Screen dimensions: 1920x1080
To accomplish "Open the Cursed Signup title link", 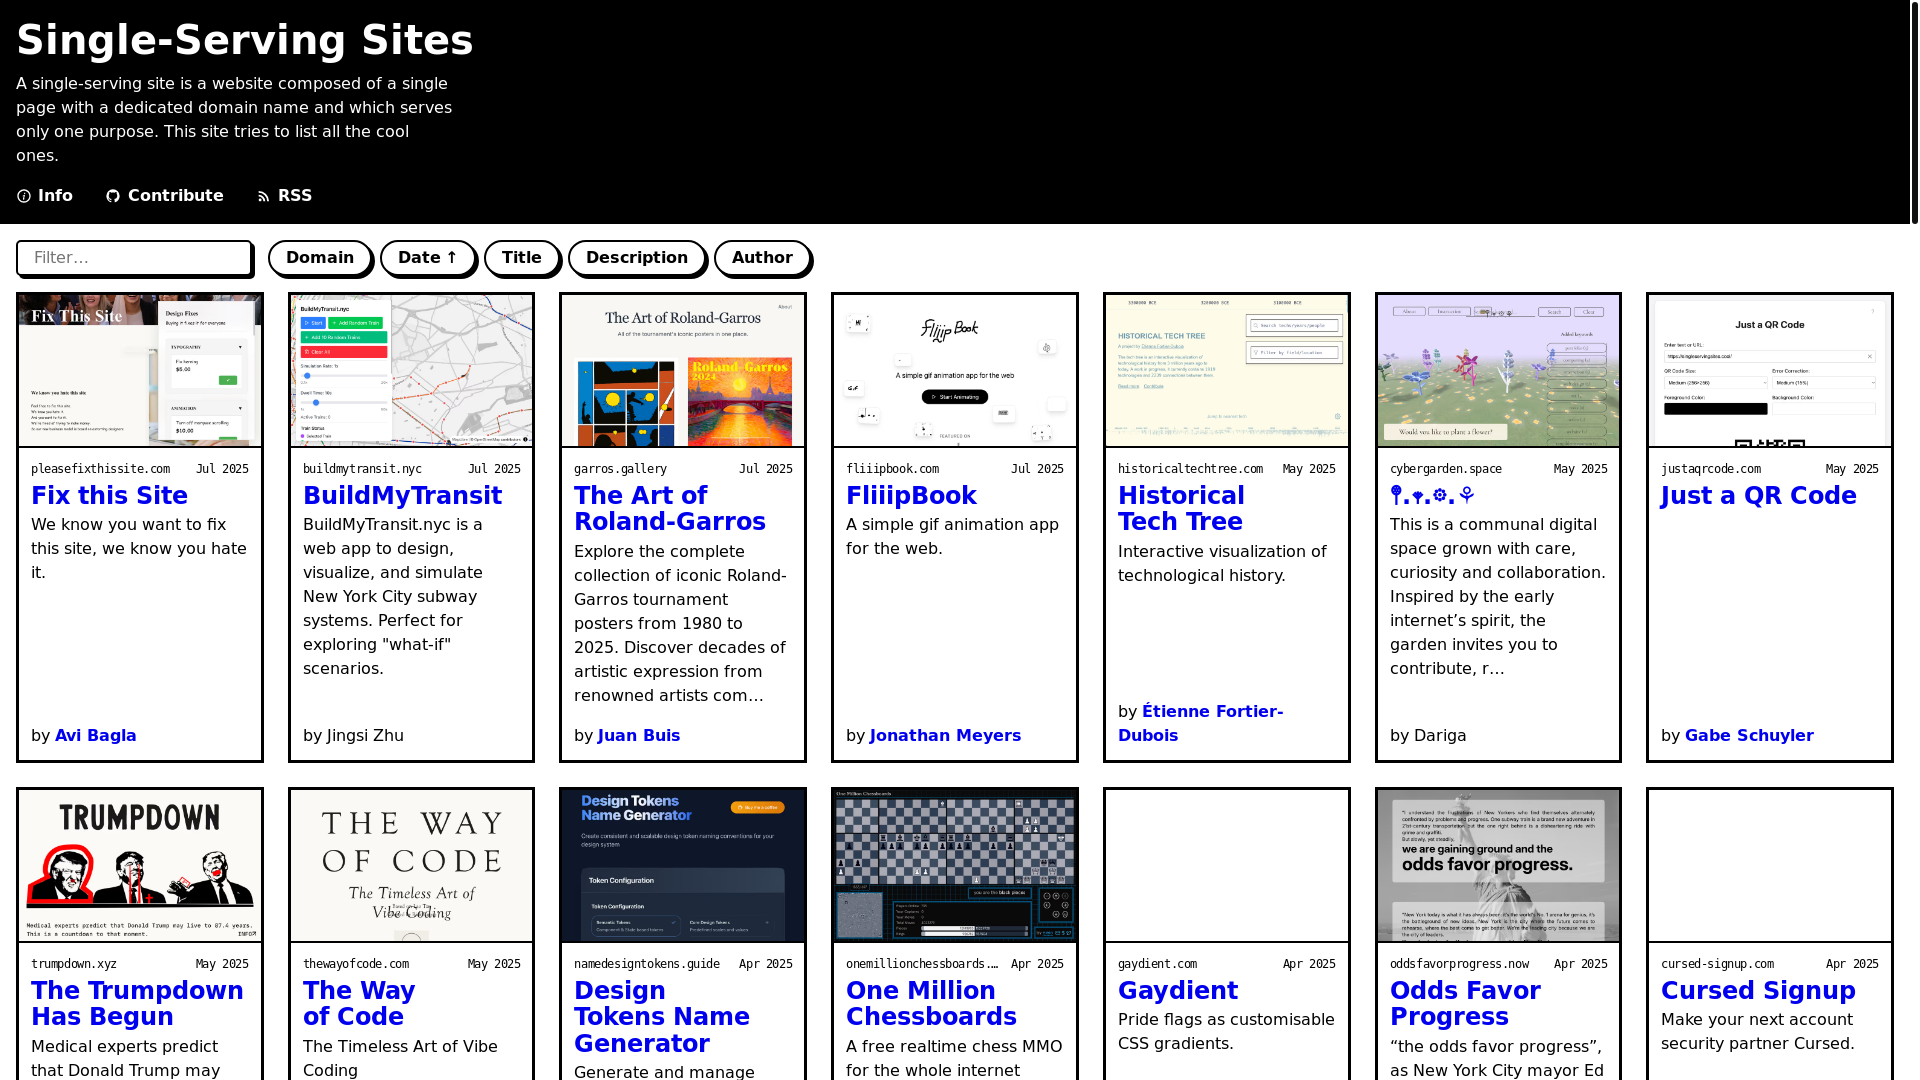I will [x=1758, y=991].
